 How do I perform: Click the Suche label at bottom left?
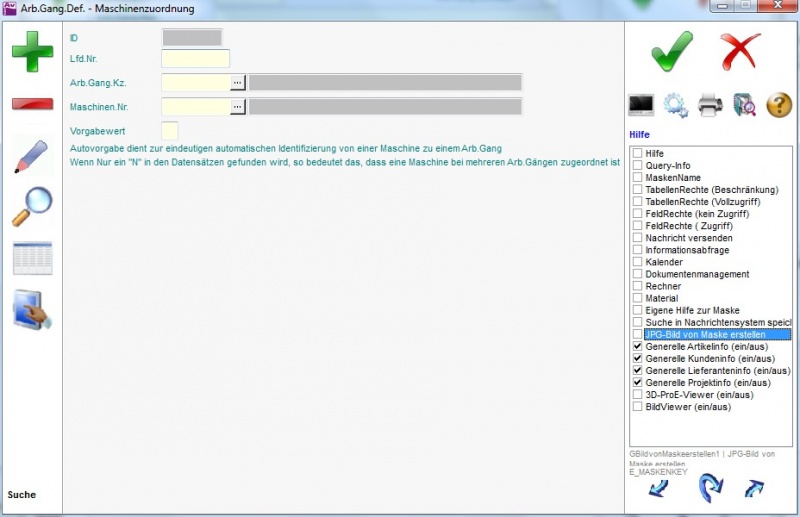click(22, 495)
